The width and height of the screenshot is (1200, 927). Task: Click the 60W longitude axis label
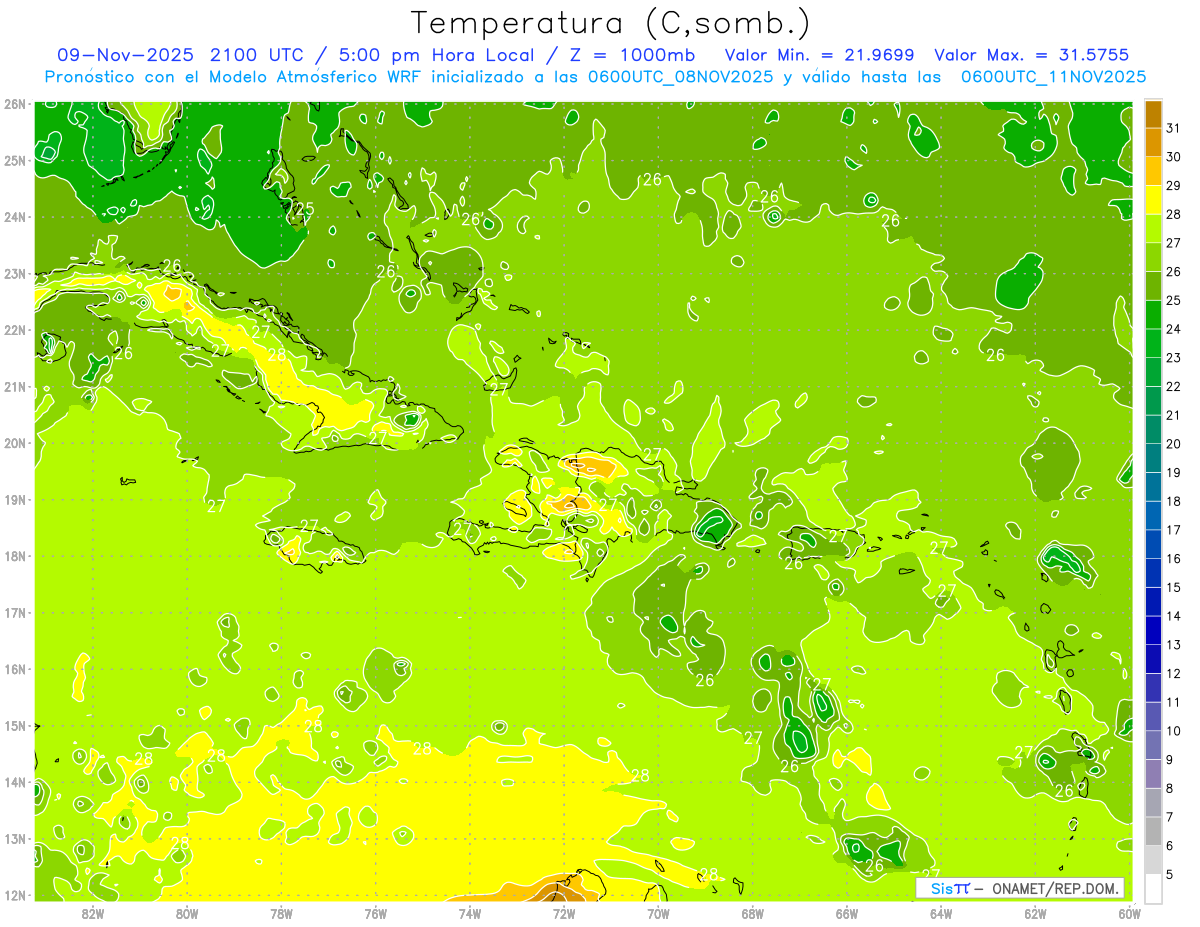click(x=1129, y=913)
